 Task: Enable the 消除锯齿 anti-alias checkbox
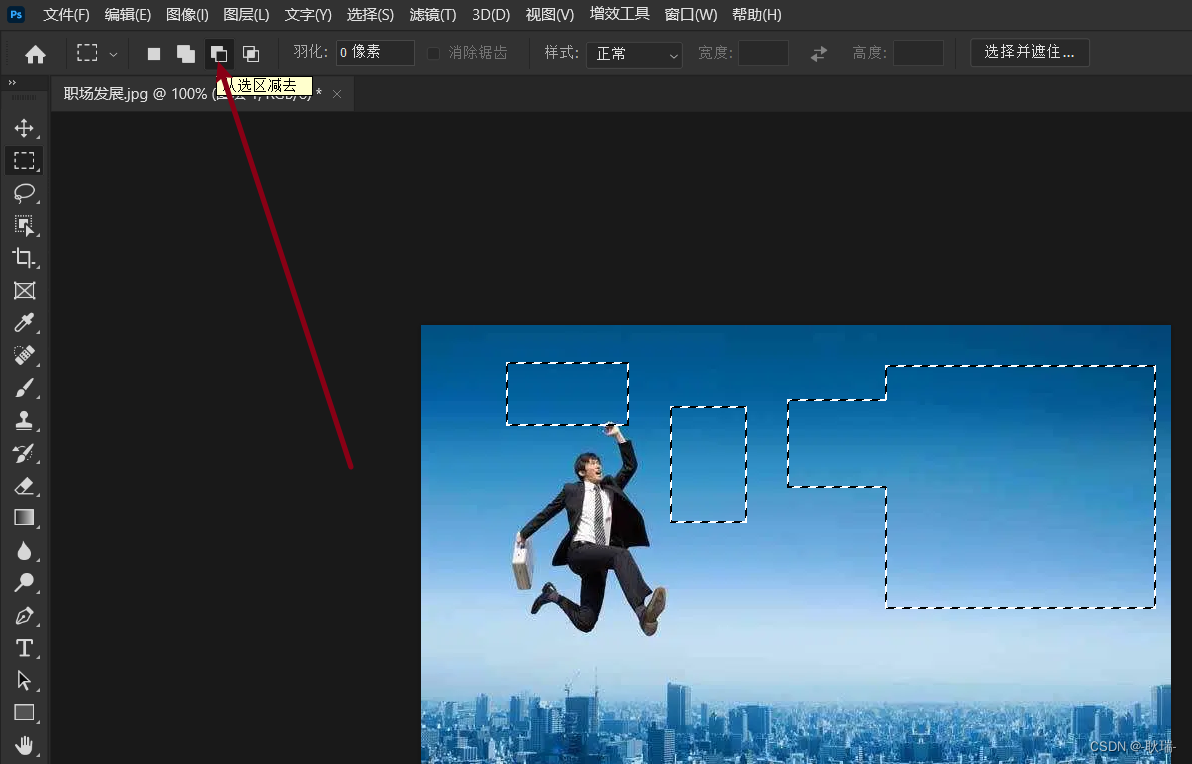click(433, 53)
